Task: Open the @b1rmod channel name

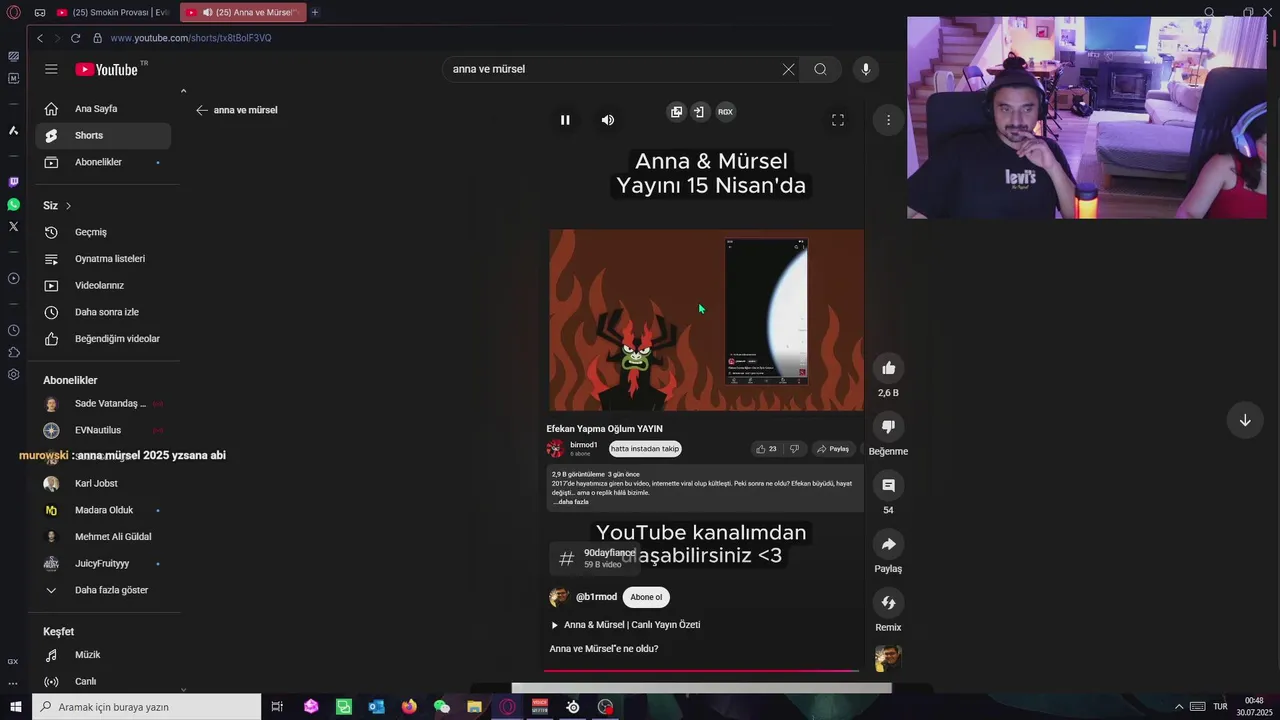Action: [596, 597]
